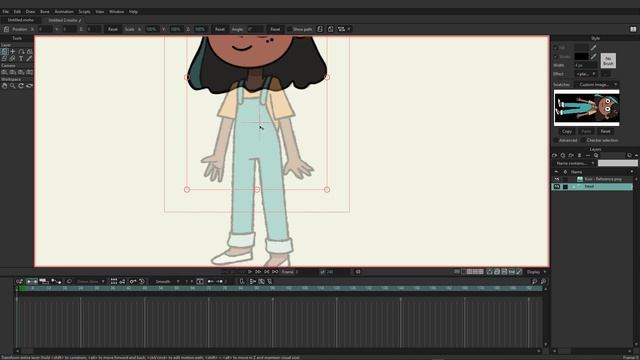
Task: Toggle the Fill checkbox in Style panel
Action: pos(556,48)
